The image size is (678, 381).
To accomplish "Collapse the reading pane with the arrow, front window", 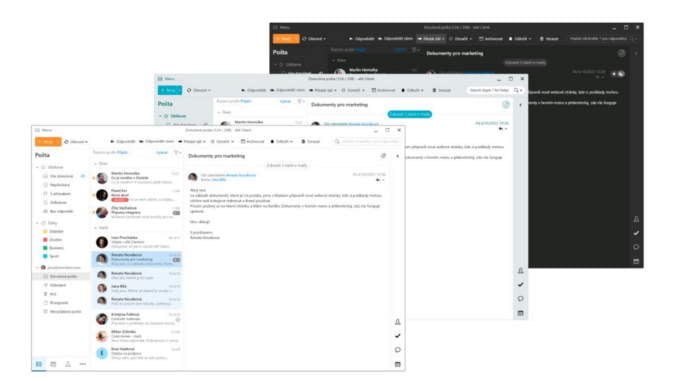I will (x=397, y=156).
